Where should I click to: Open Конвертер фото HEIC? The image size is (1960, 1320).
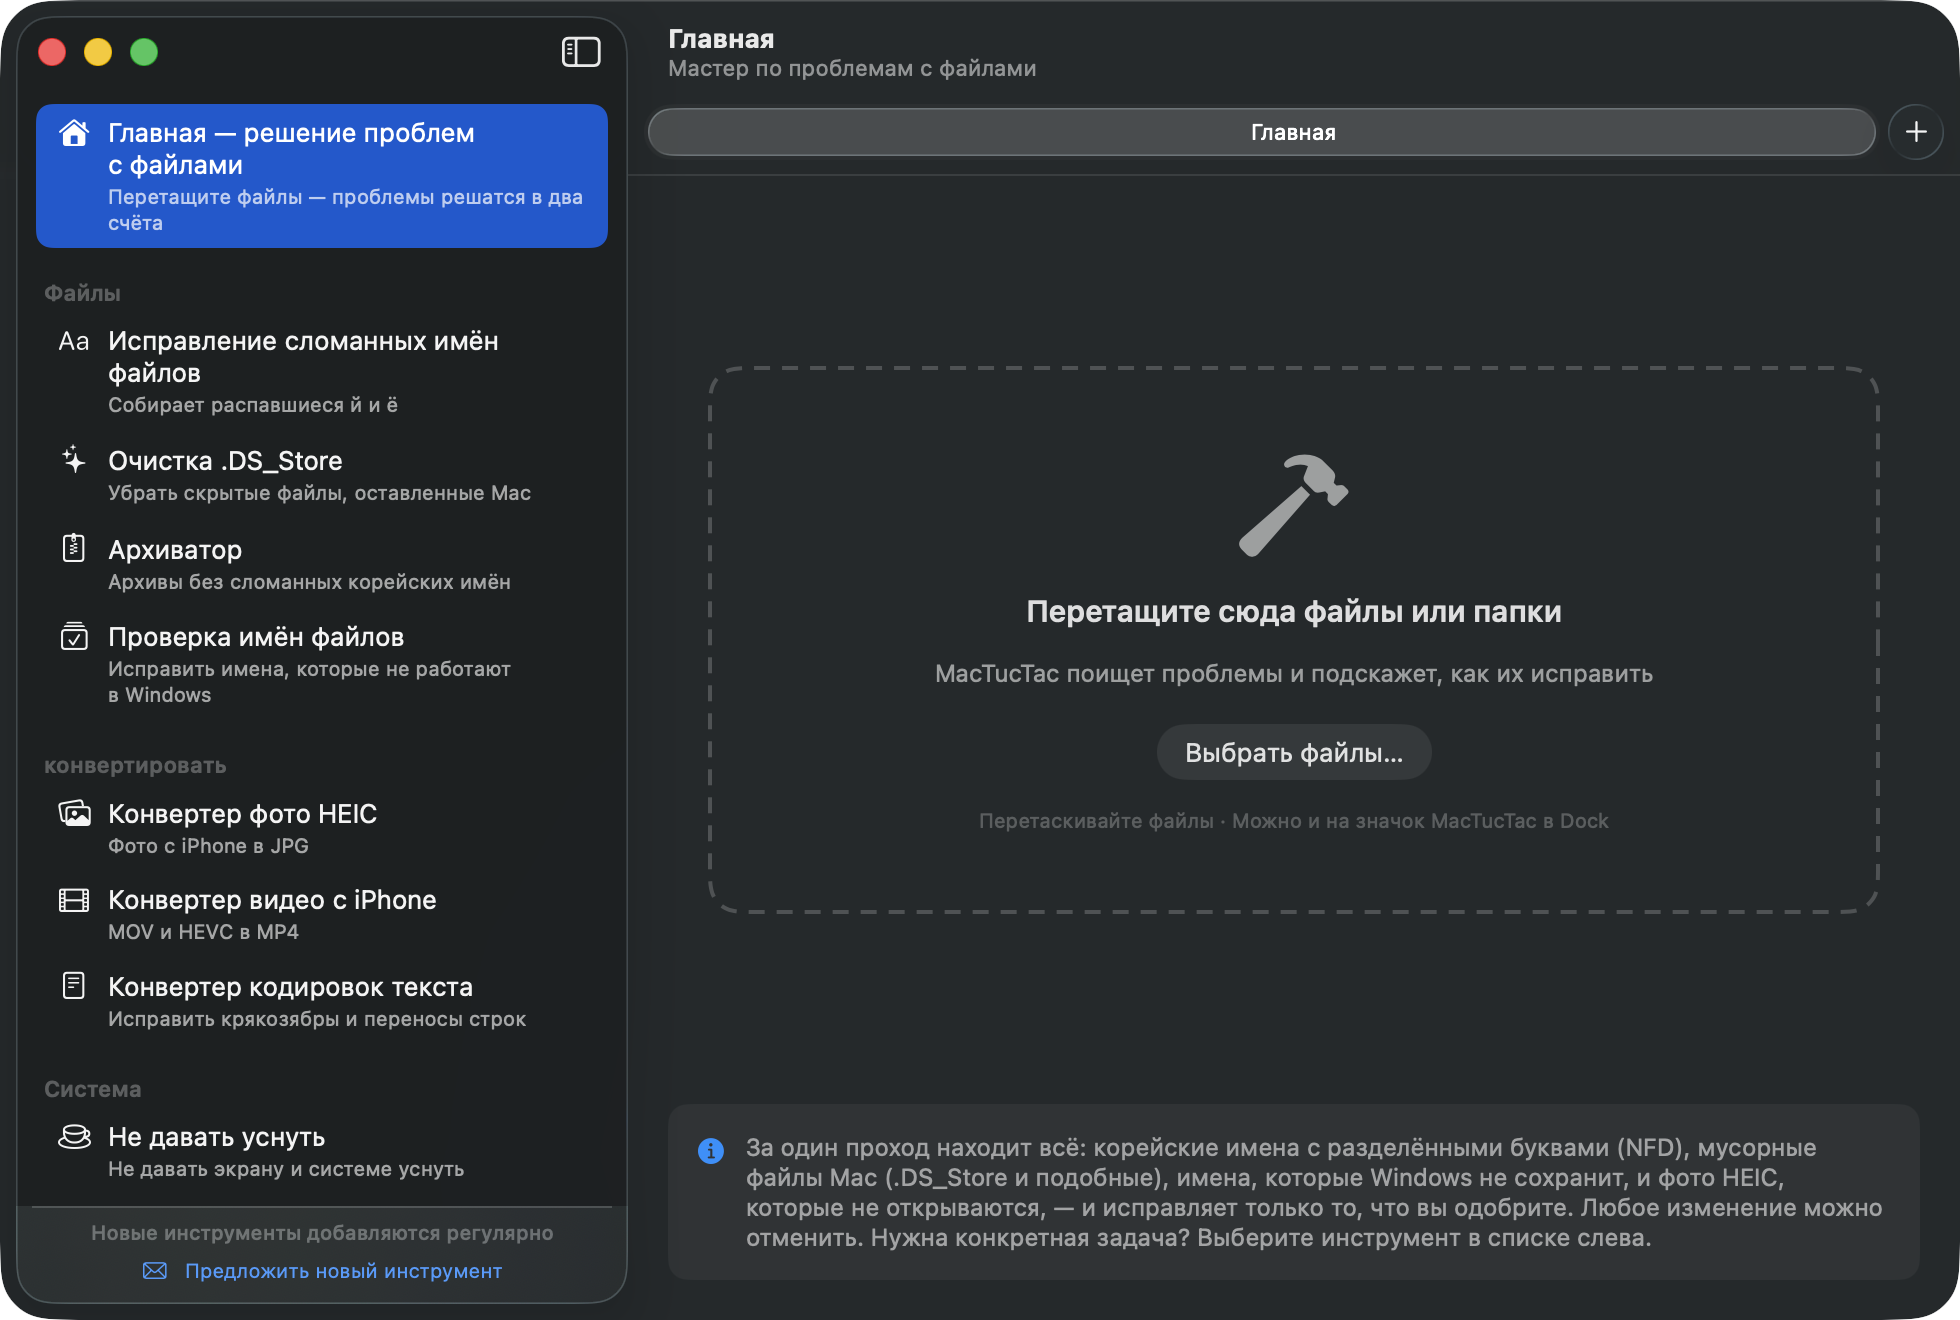[322, 829]
